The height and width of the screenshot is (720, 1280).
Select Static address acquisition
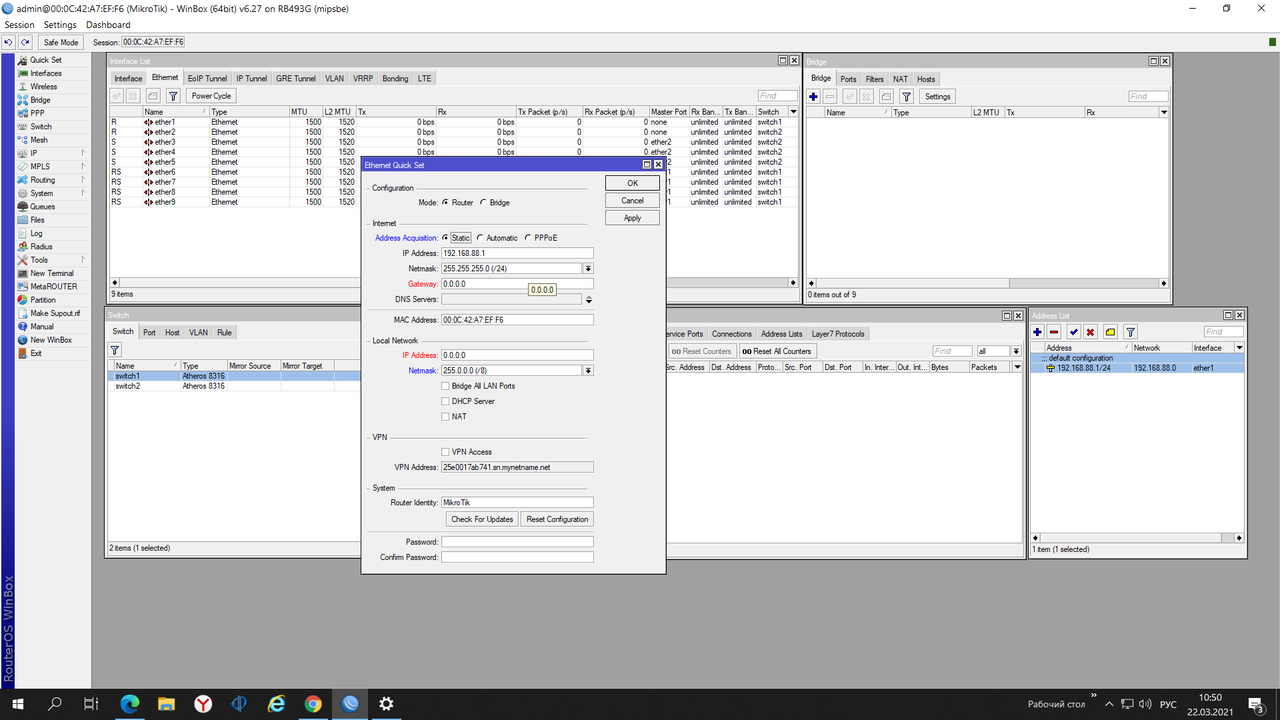tap(445, 238)
